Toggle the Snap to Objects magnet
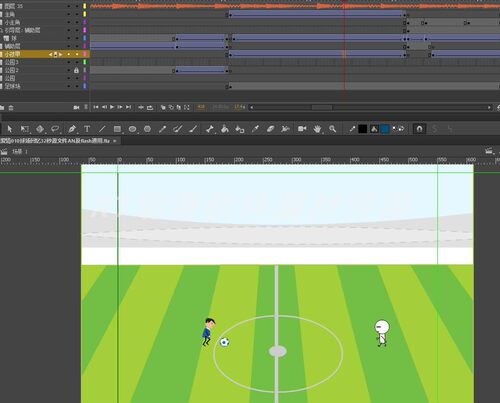 (419, 129)
